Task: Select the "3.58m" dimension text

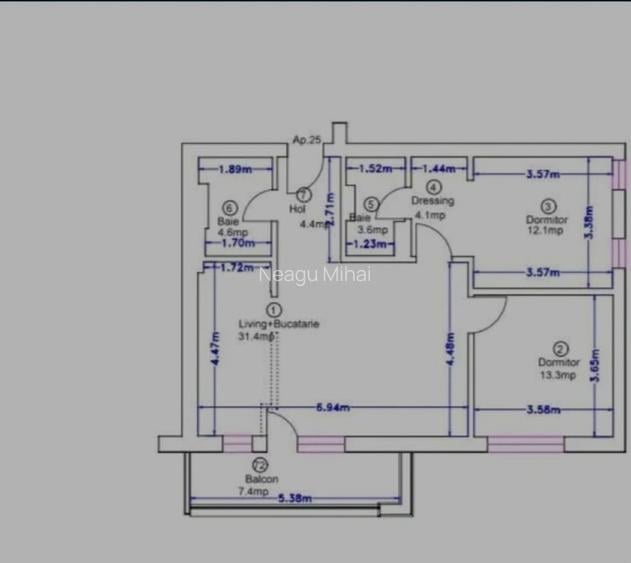Action: pos(543,410)
